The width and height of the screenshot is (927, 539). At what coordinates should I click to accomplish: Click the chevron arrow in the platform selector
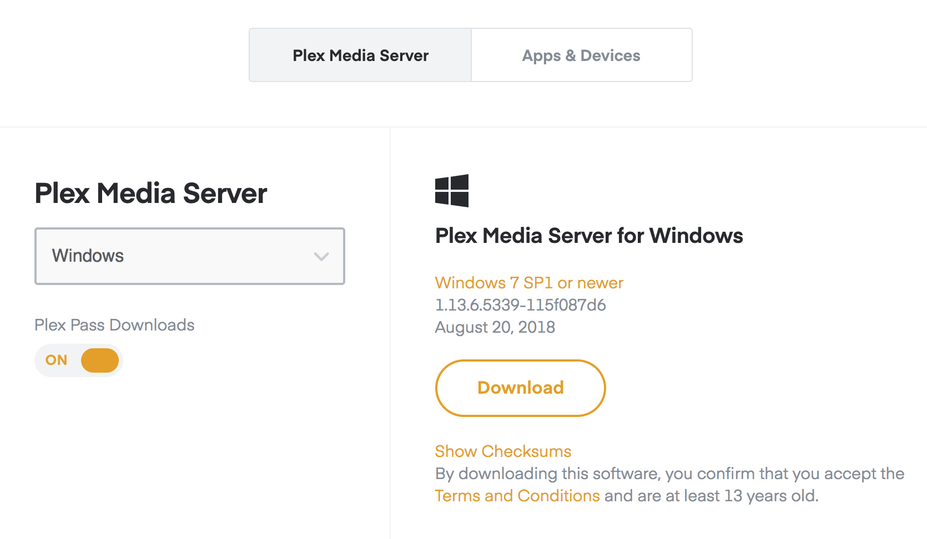point(321,257)
